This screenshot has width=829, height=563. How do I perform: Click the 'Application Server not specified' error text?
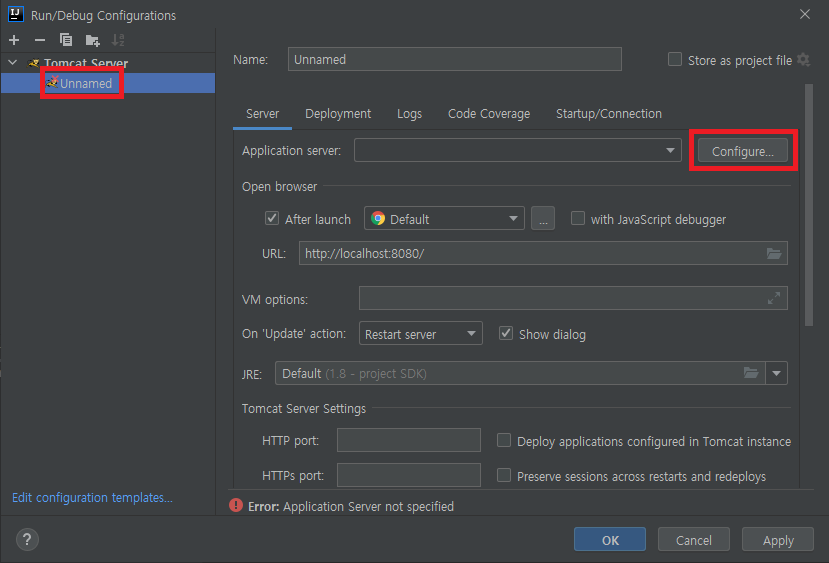pyautogui.click(x=368, y=506)
